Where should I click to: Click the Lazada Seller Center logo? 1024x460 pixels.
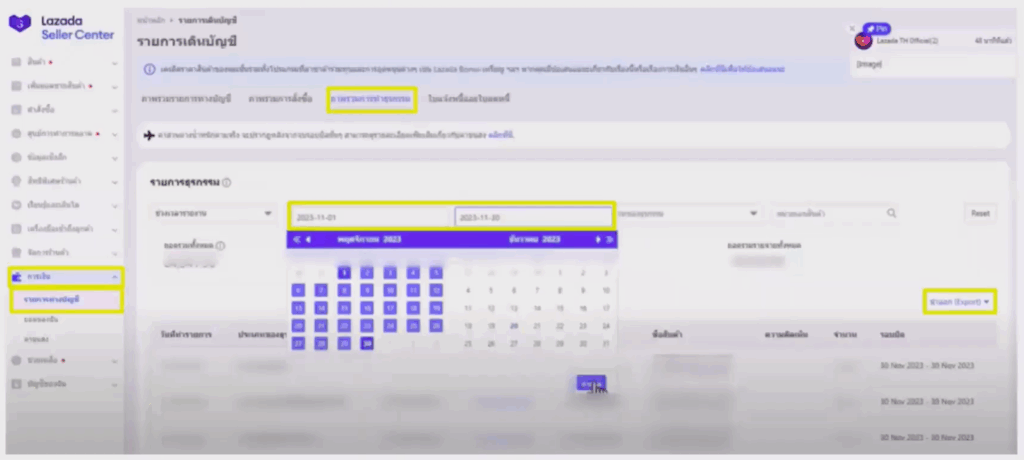coord(61,27)
